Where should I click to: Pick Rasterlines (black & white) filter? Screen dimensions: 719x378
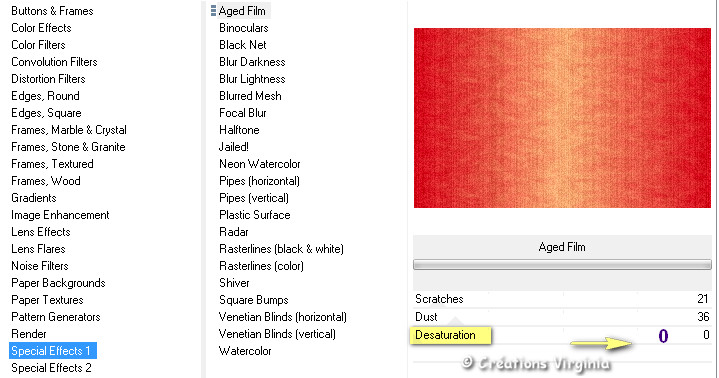pyautogui.click(x=281, y=249)
